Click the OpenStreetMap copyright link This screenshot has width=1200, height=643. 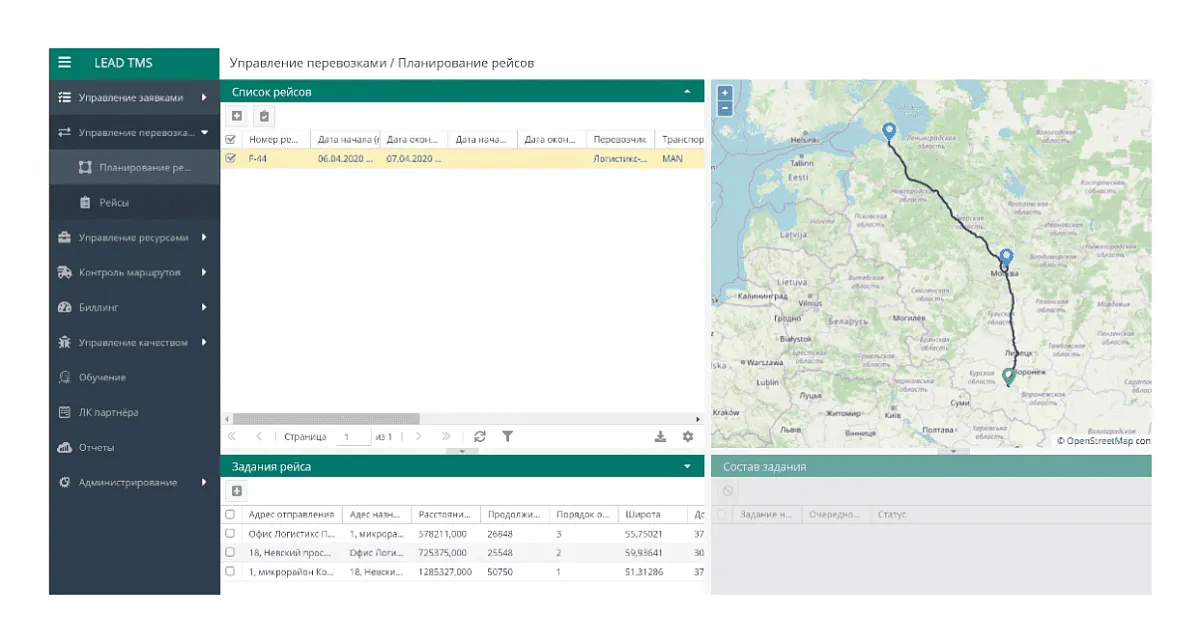click(x=1097, y=438)
